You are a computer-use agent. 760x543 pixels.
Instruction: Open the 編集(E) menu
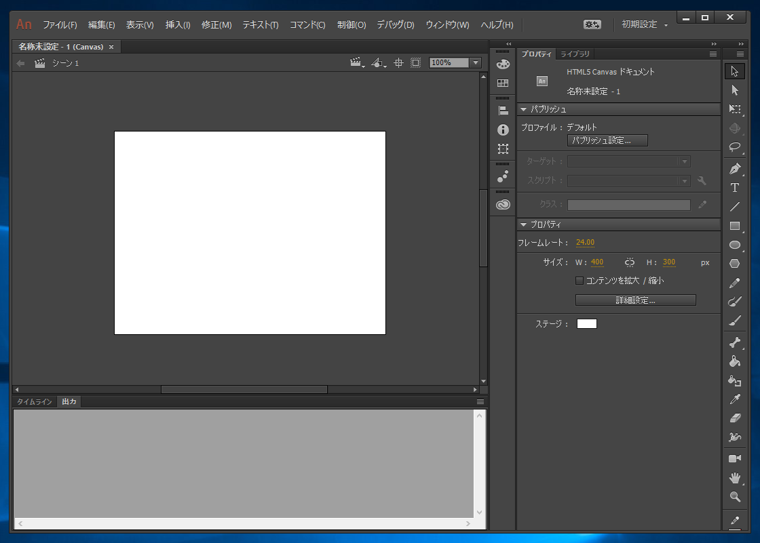(x=102, y=25)
